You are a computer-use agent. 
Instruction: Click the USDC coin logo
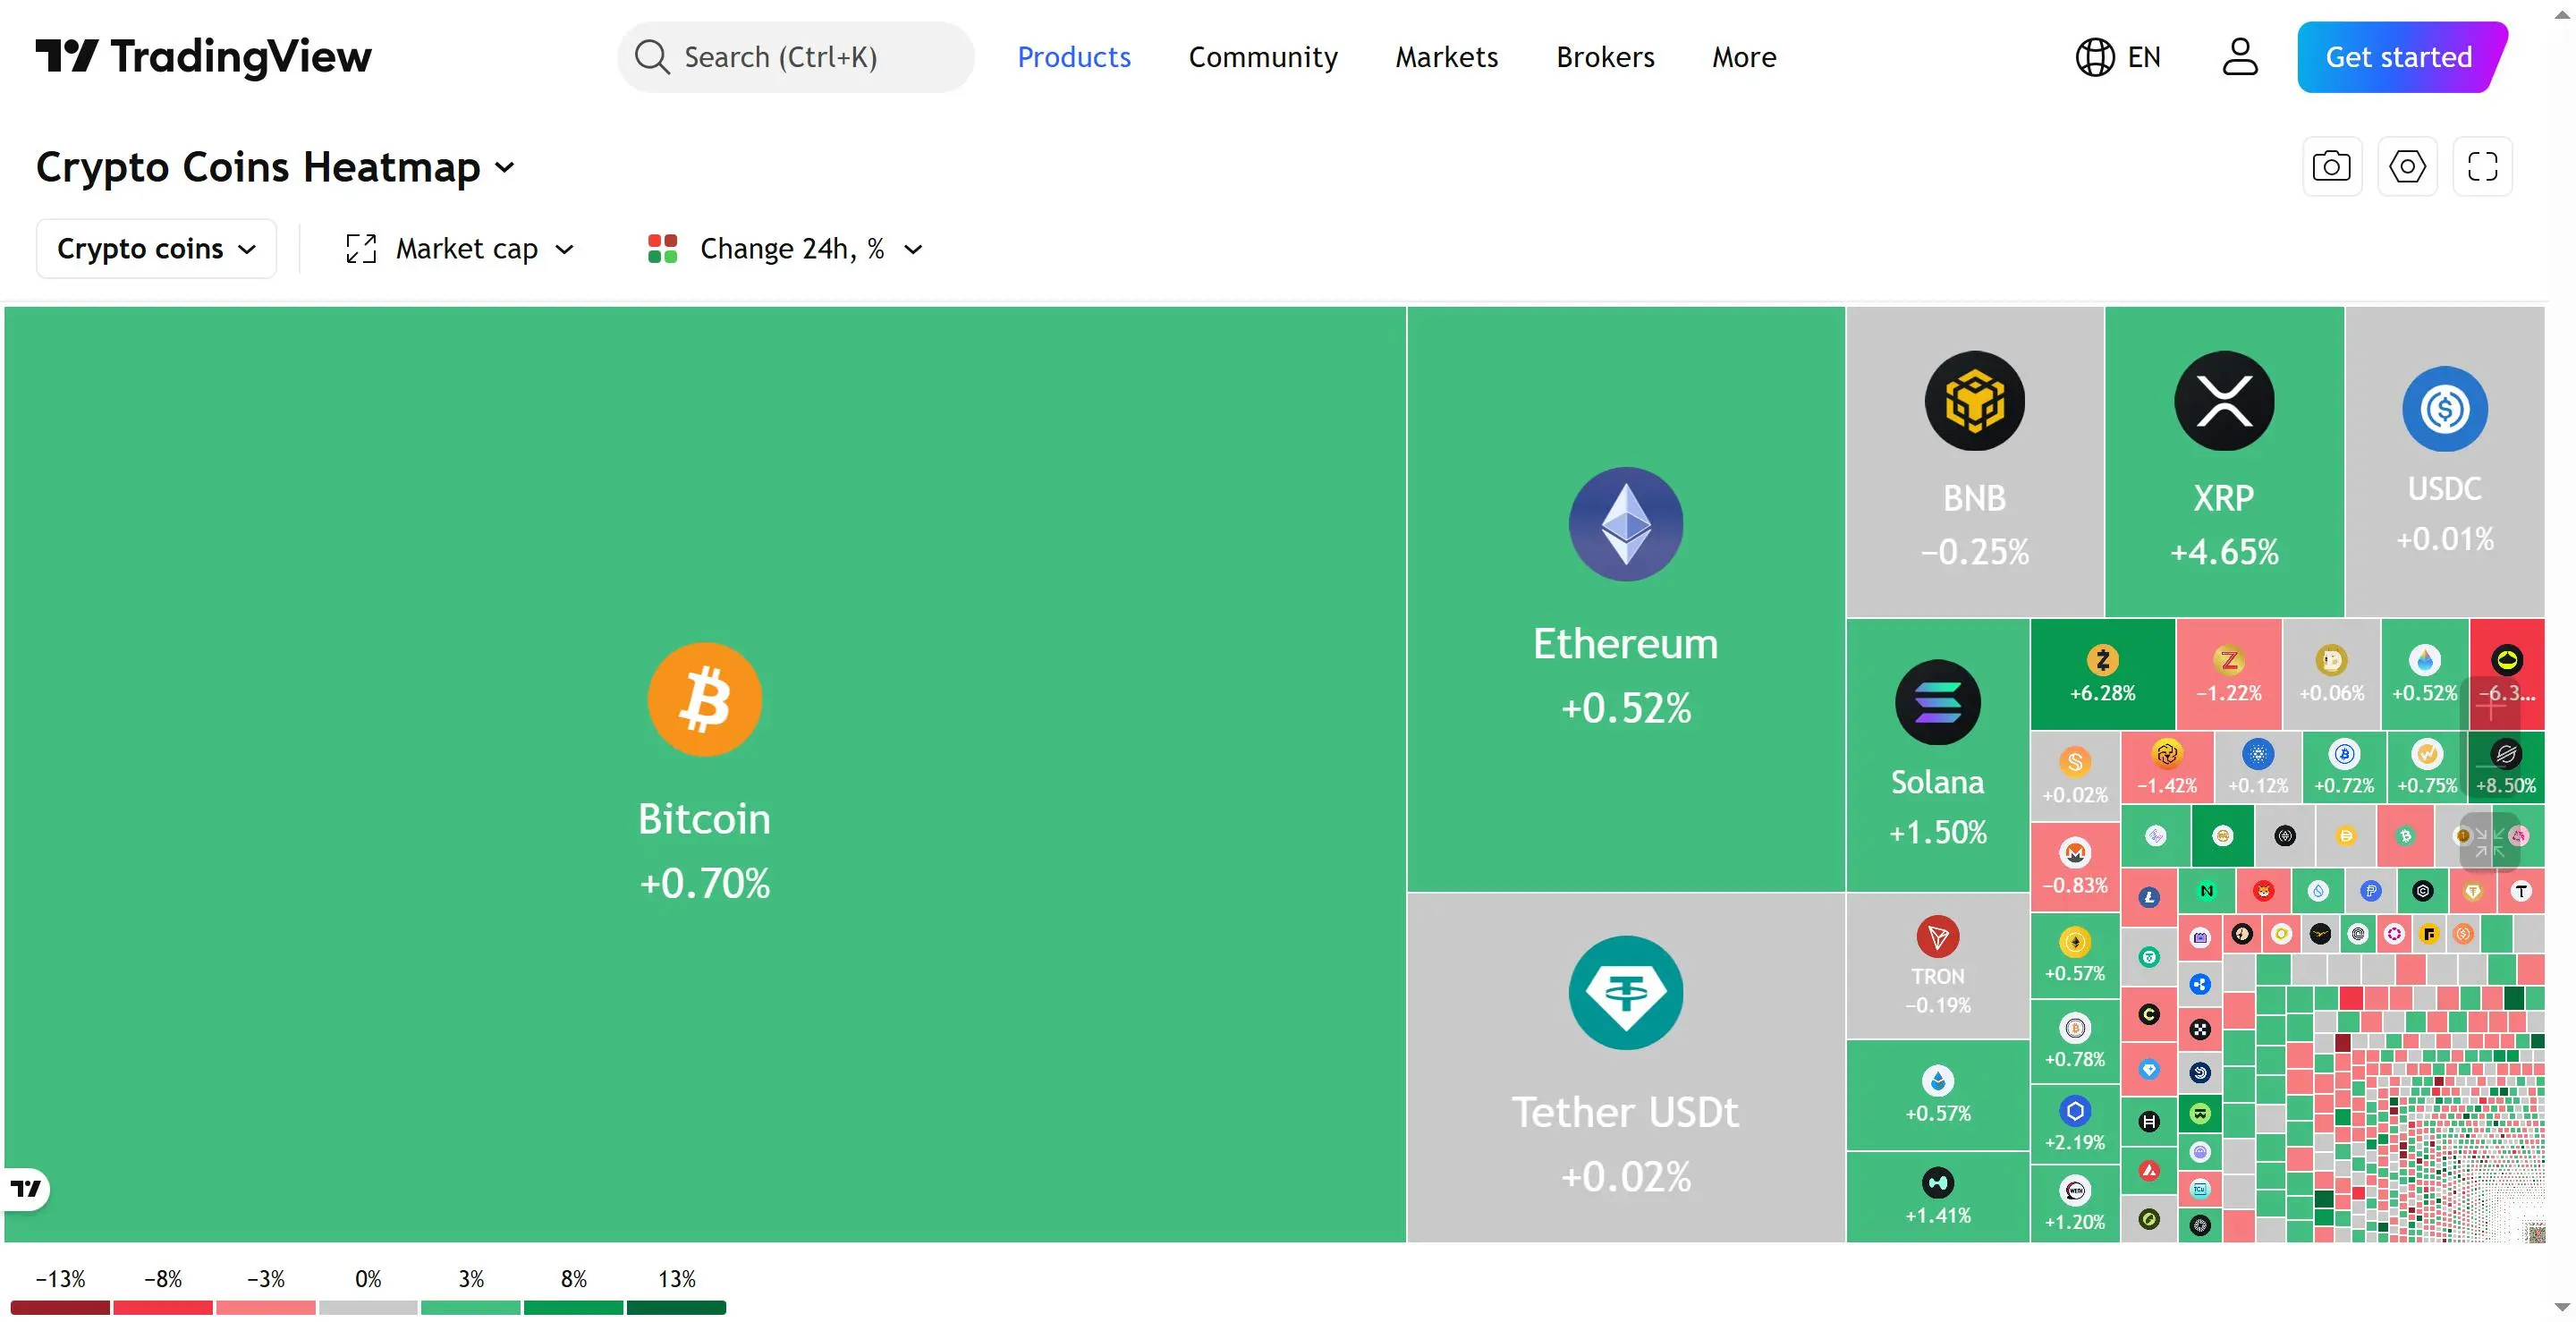pyautogui.click(x=2445, y=408)
